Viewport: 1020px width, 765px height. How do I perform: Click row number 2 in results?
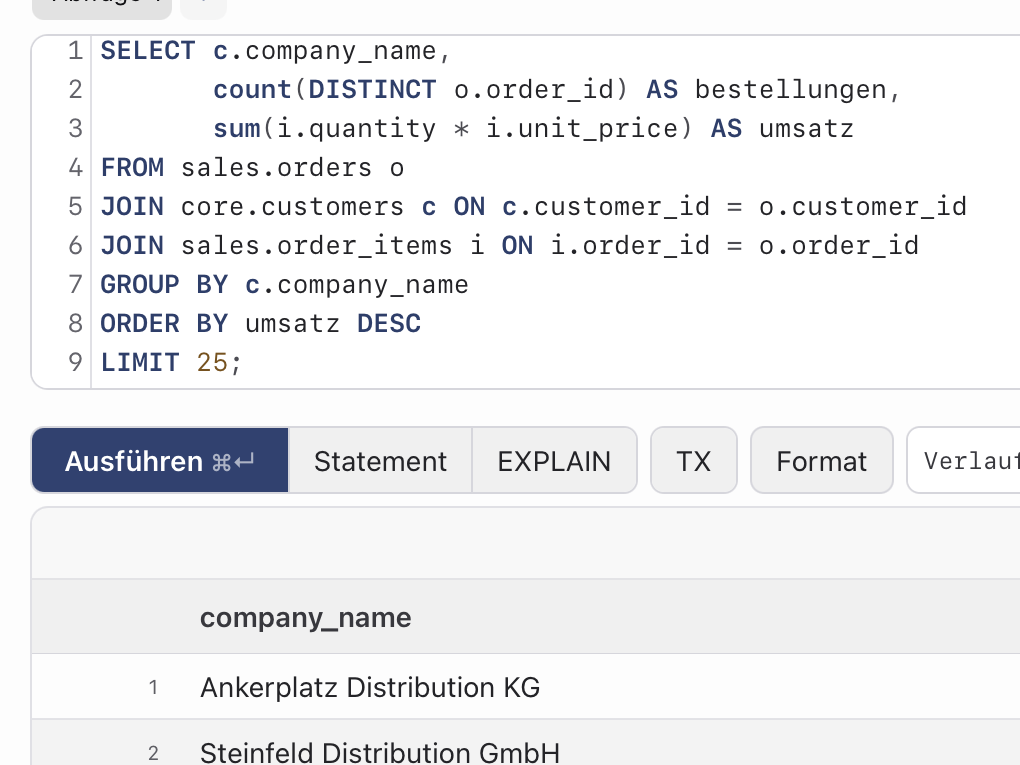[153, 753]
